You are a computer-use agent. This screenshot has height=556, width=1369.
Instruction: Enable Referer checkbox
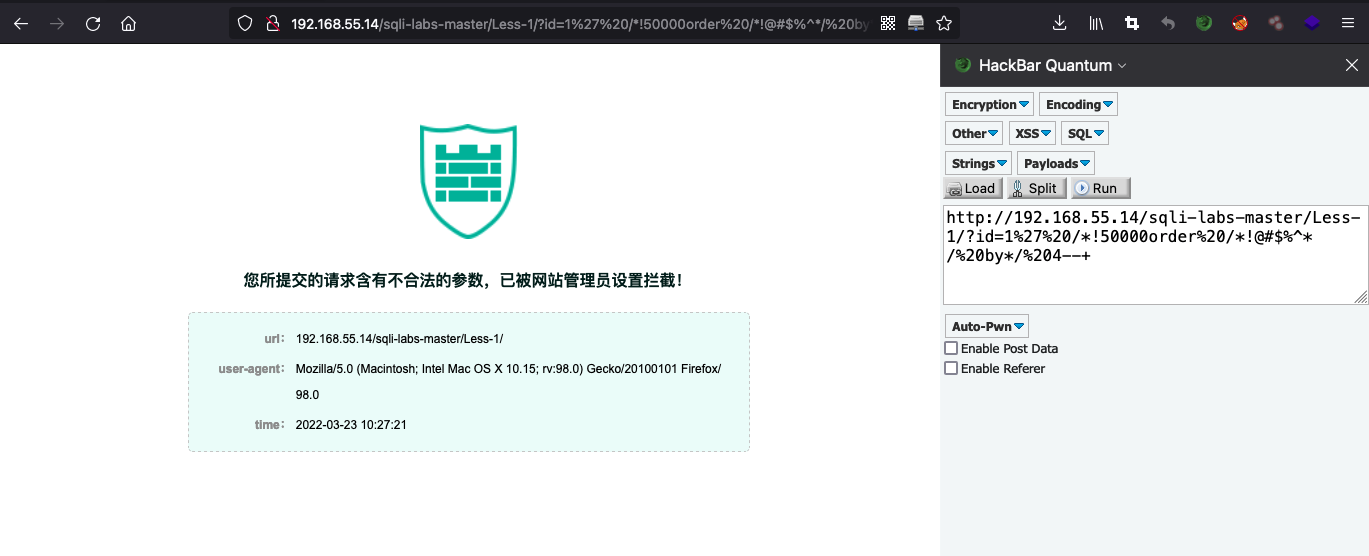tap(951, 368)
